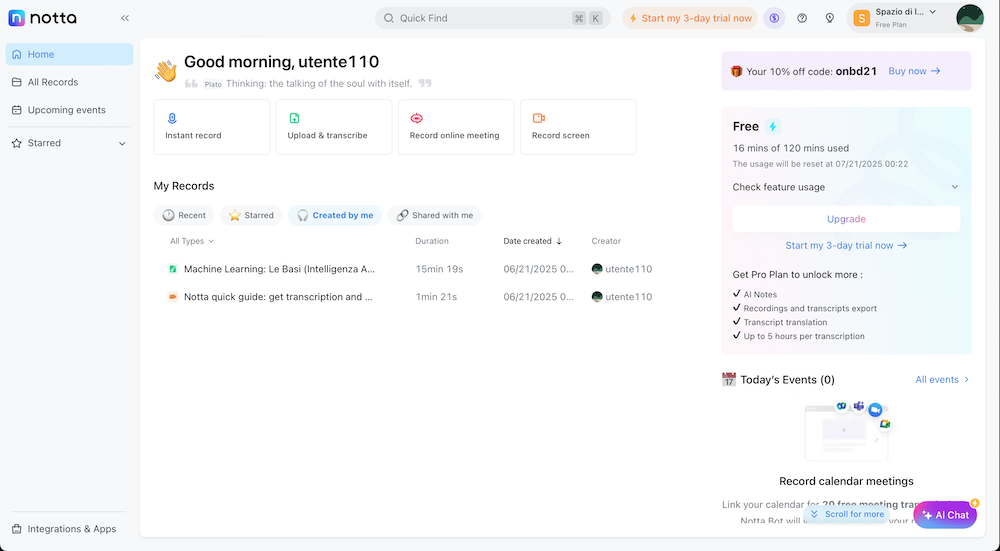Click the Zoom icon in calendar illustration
The width and height of the screenshot is (1000, 551).
875,409
